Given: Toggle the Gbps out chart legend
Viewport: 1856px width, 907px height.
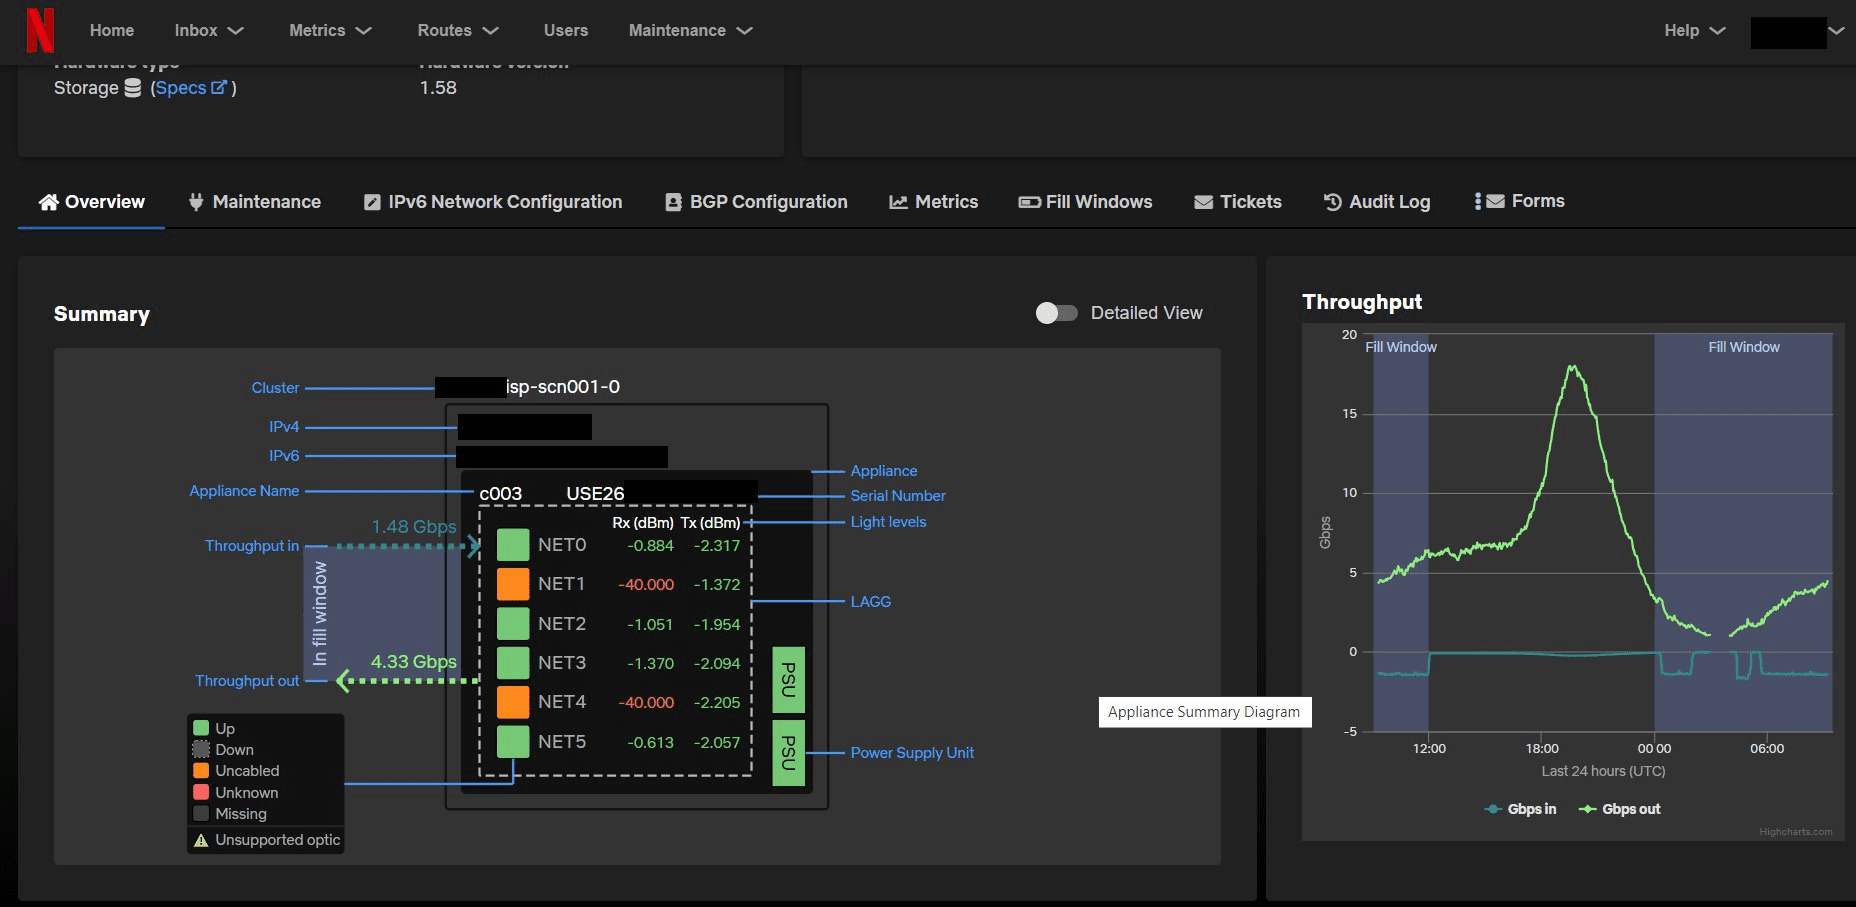Looking at the screenshot, I should 1620,809.
